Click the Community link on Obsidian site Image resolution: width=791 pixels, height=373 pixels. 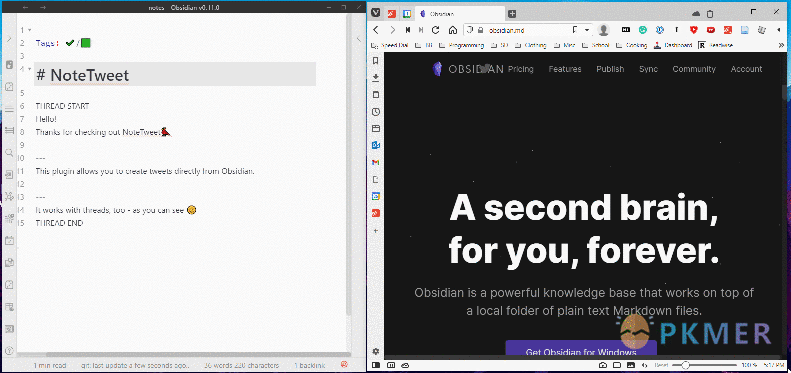pyautogui.click(x=694, y=69)
